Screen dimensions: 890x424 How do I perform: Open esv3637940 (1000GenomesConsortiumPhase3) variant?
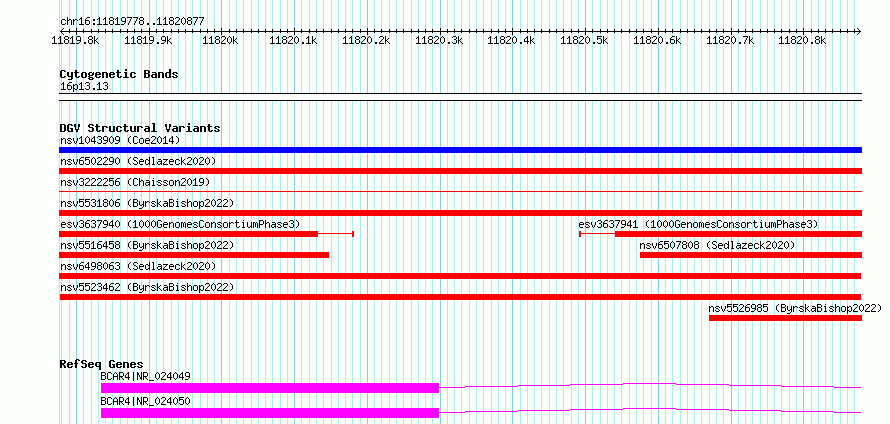click(x=180, y=224)
